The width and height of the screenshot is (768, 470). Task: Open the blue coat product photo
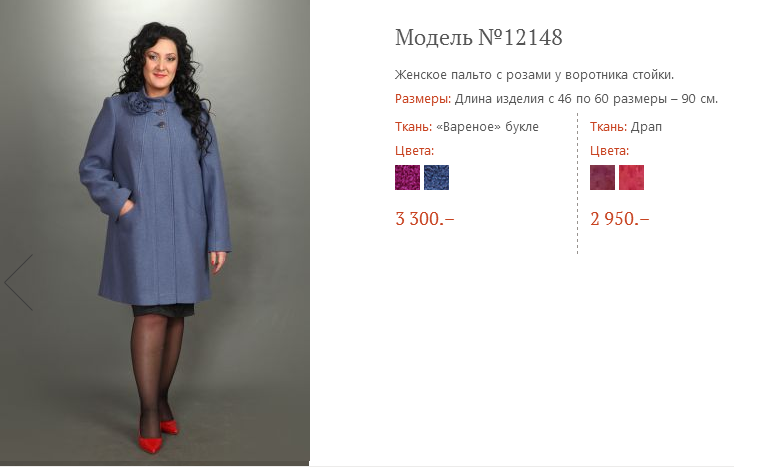(x=155, y=233)
